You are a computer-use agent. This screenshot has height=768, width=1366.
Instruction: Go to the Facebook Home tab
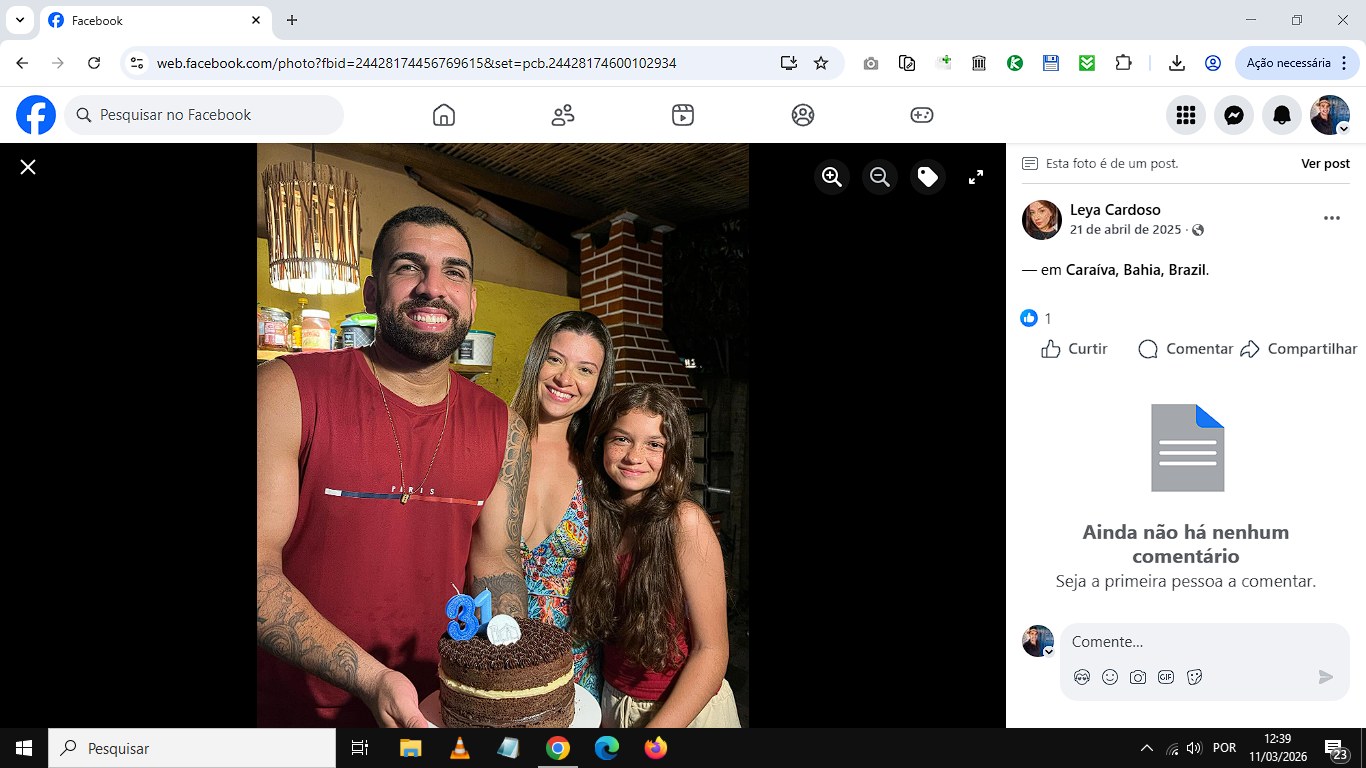[444, 115]
